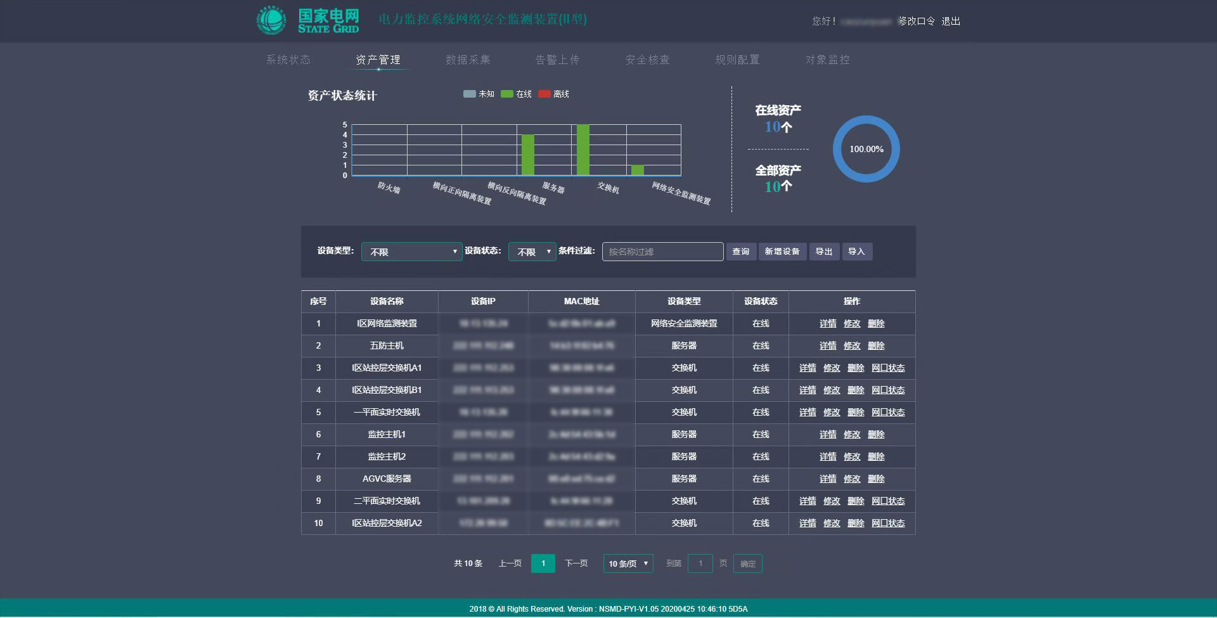Open the 告警上传 tab
This screenshot has width=1217, height=618.
click(557, 60)
